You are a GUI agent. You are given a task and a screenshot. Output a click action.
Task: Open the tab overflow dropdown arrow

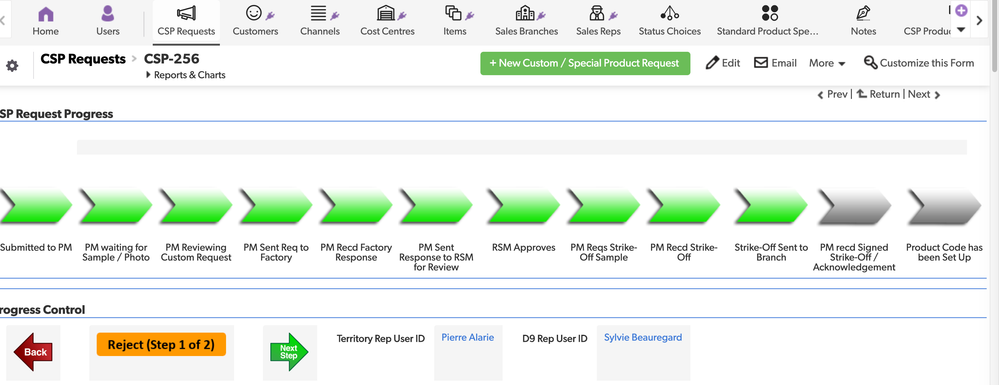pyautogui.click(x=961, y=29)
